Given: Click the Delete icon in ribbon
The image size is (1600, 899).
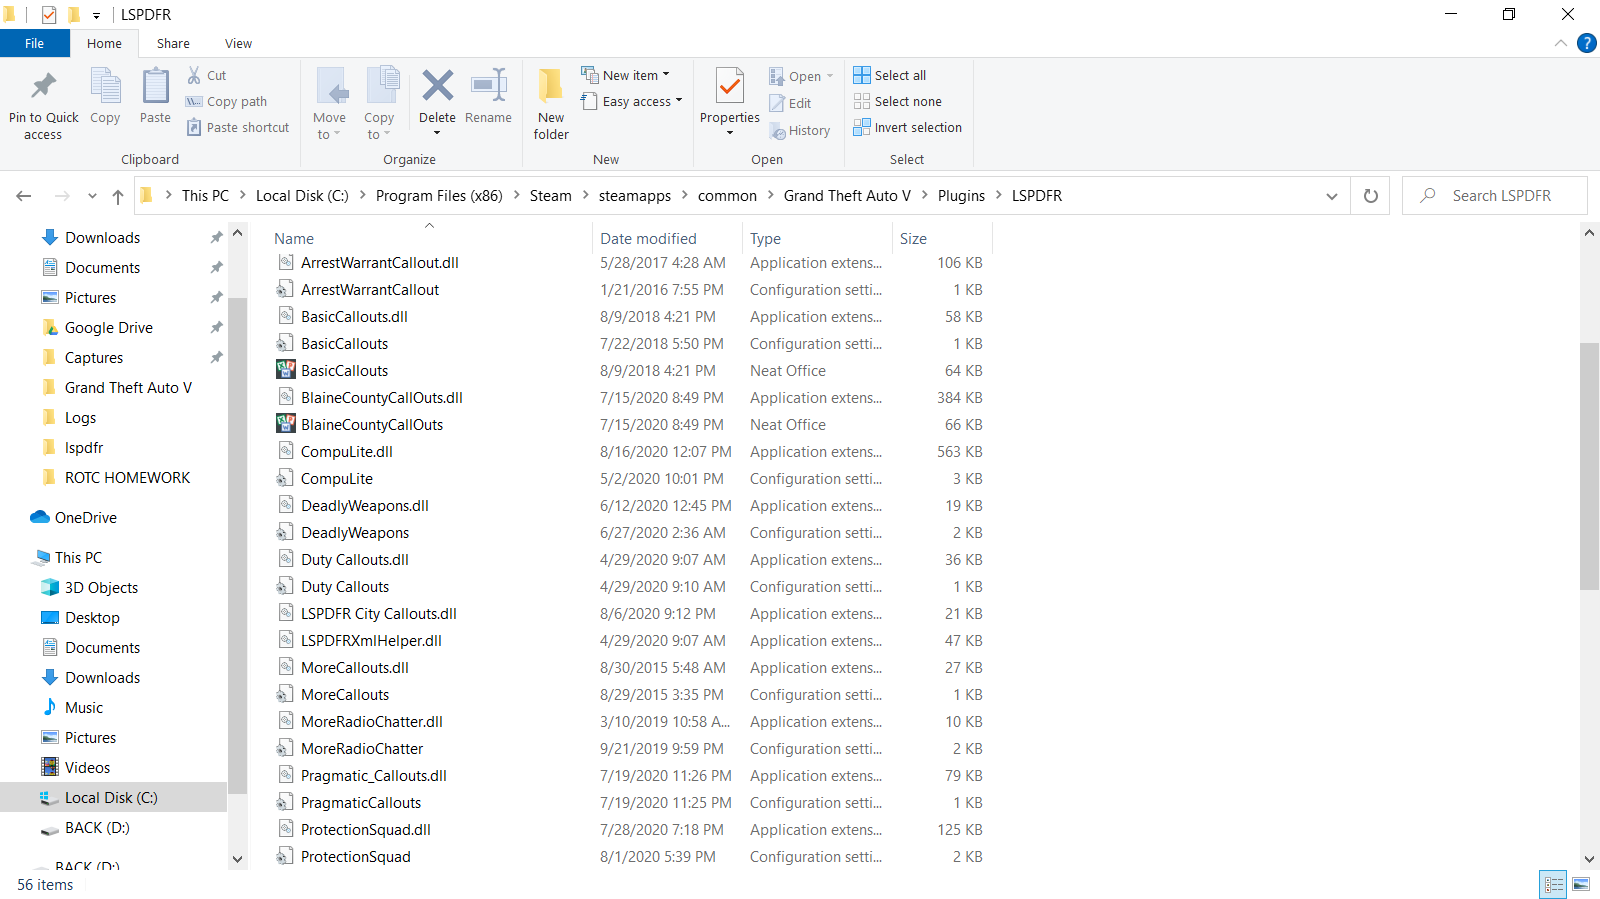Looking at the screenshot, I should [437, 88].
